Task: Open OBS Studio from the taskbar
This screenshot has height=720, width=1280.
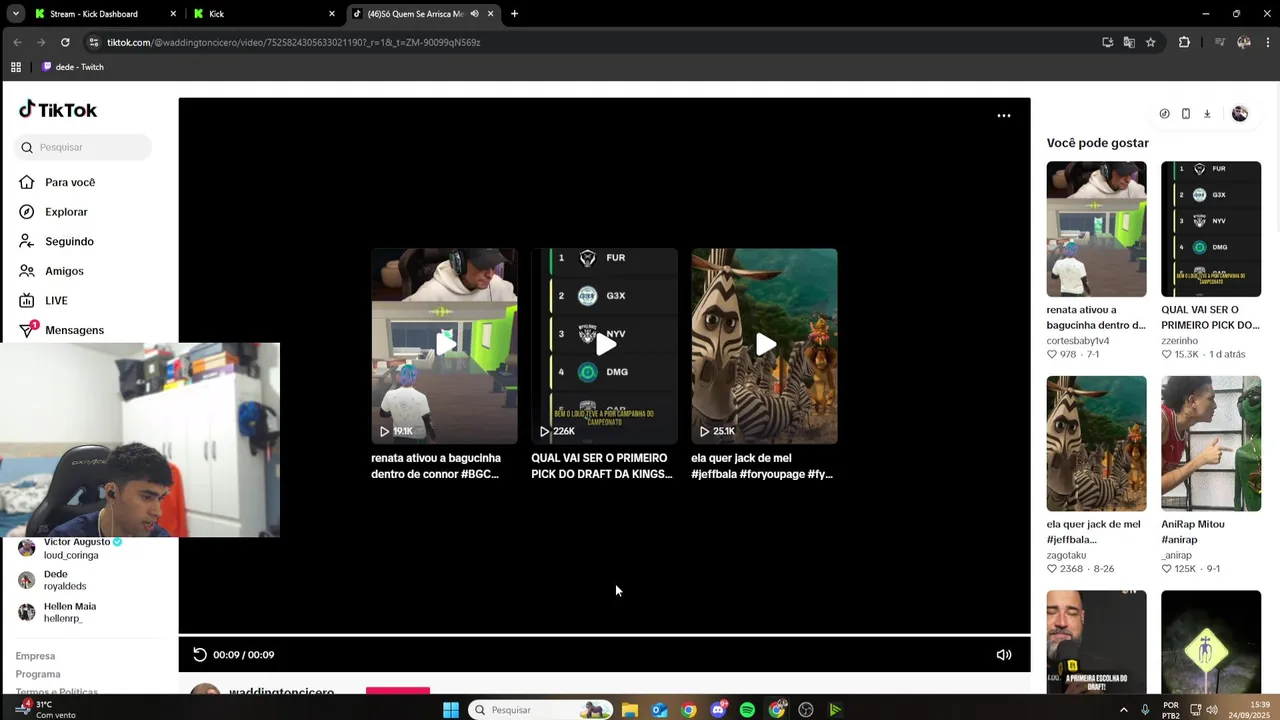Action: pyautogui.click(x=806, y=710)
